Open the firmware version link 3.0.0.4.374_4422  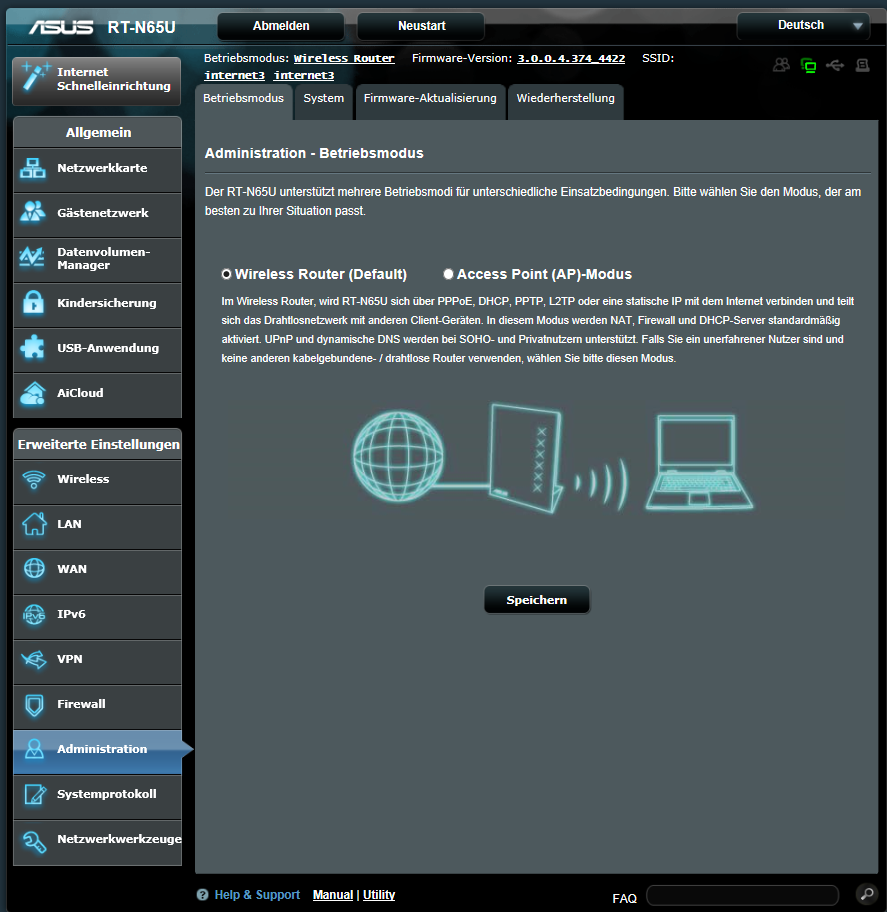coord(571,59)
